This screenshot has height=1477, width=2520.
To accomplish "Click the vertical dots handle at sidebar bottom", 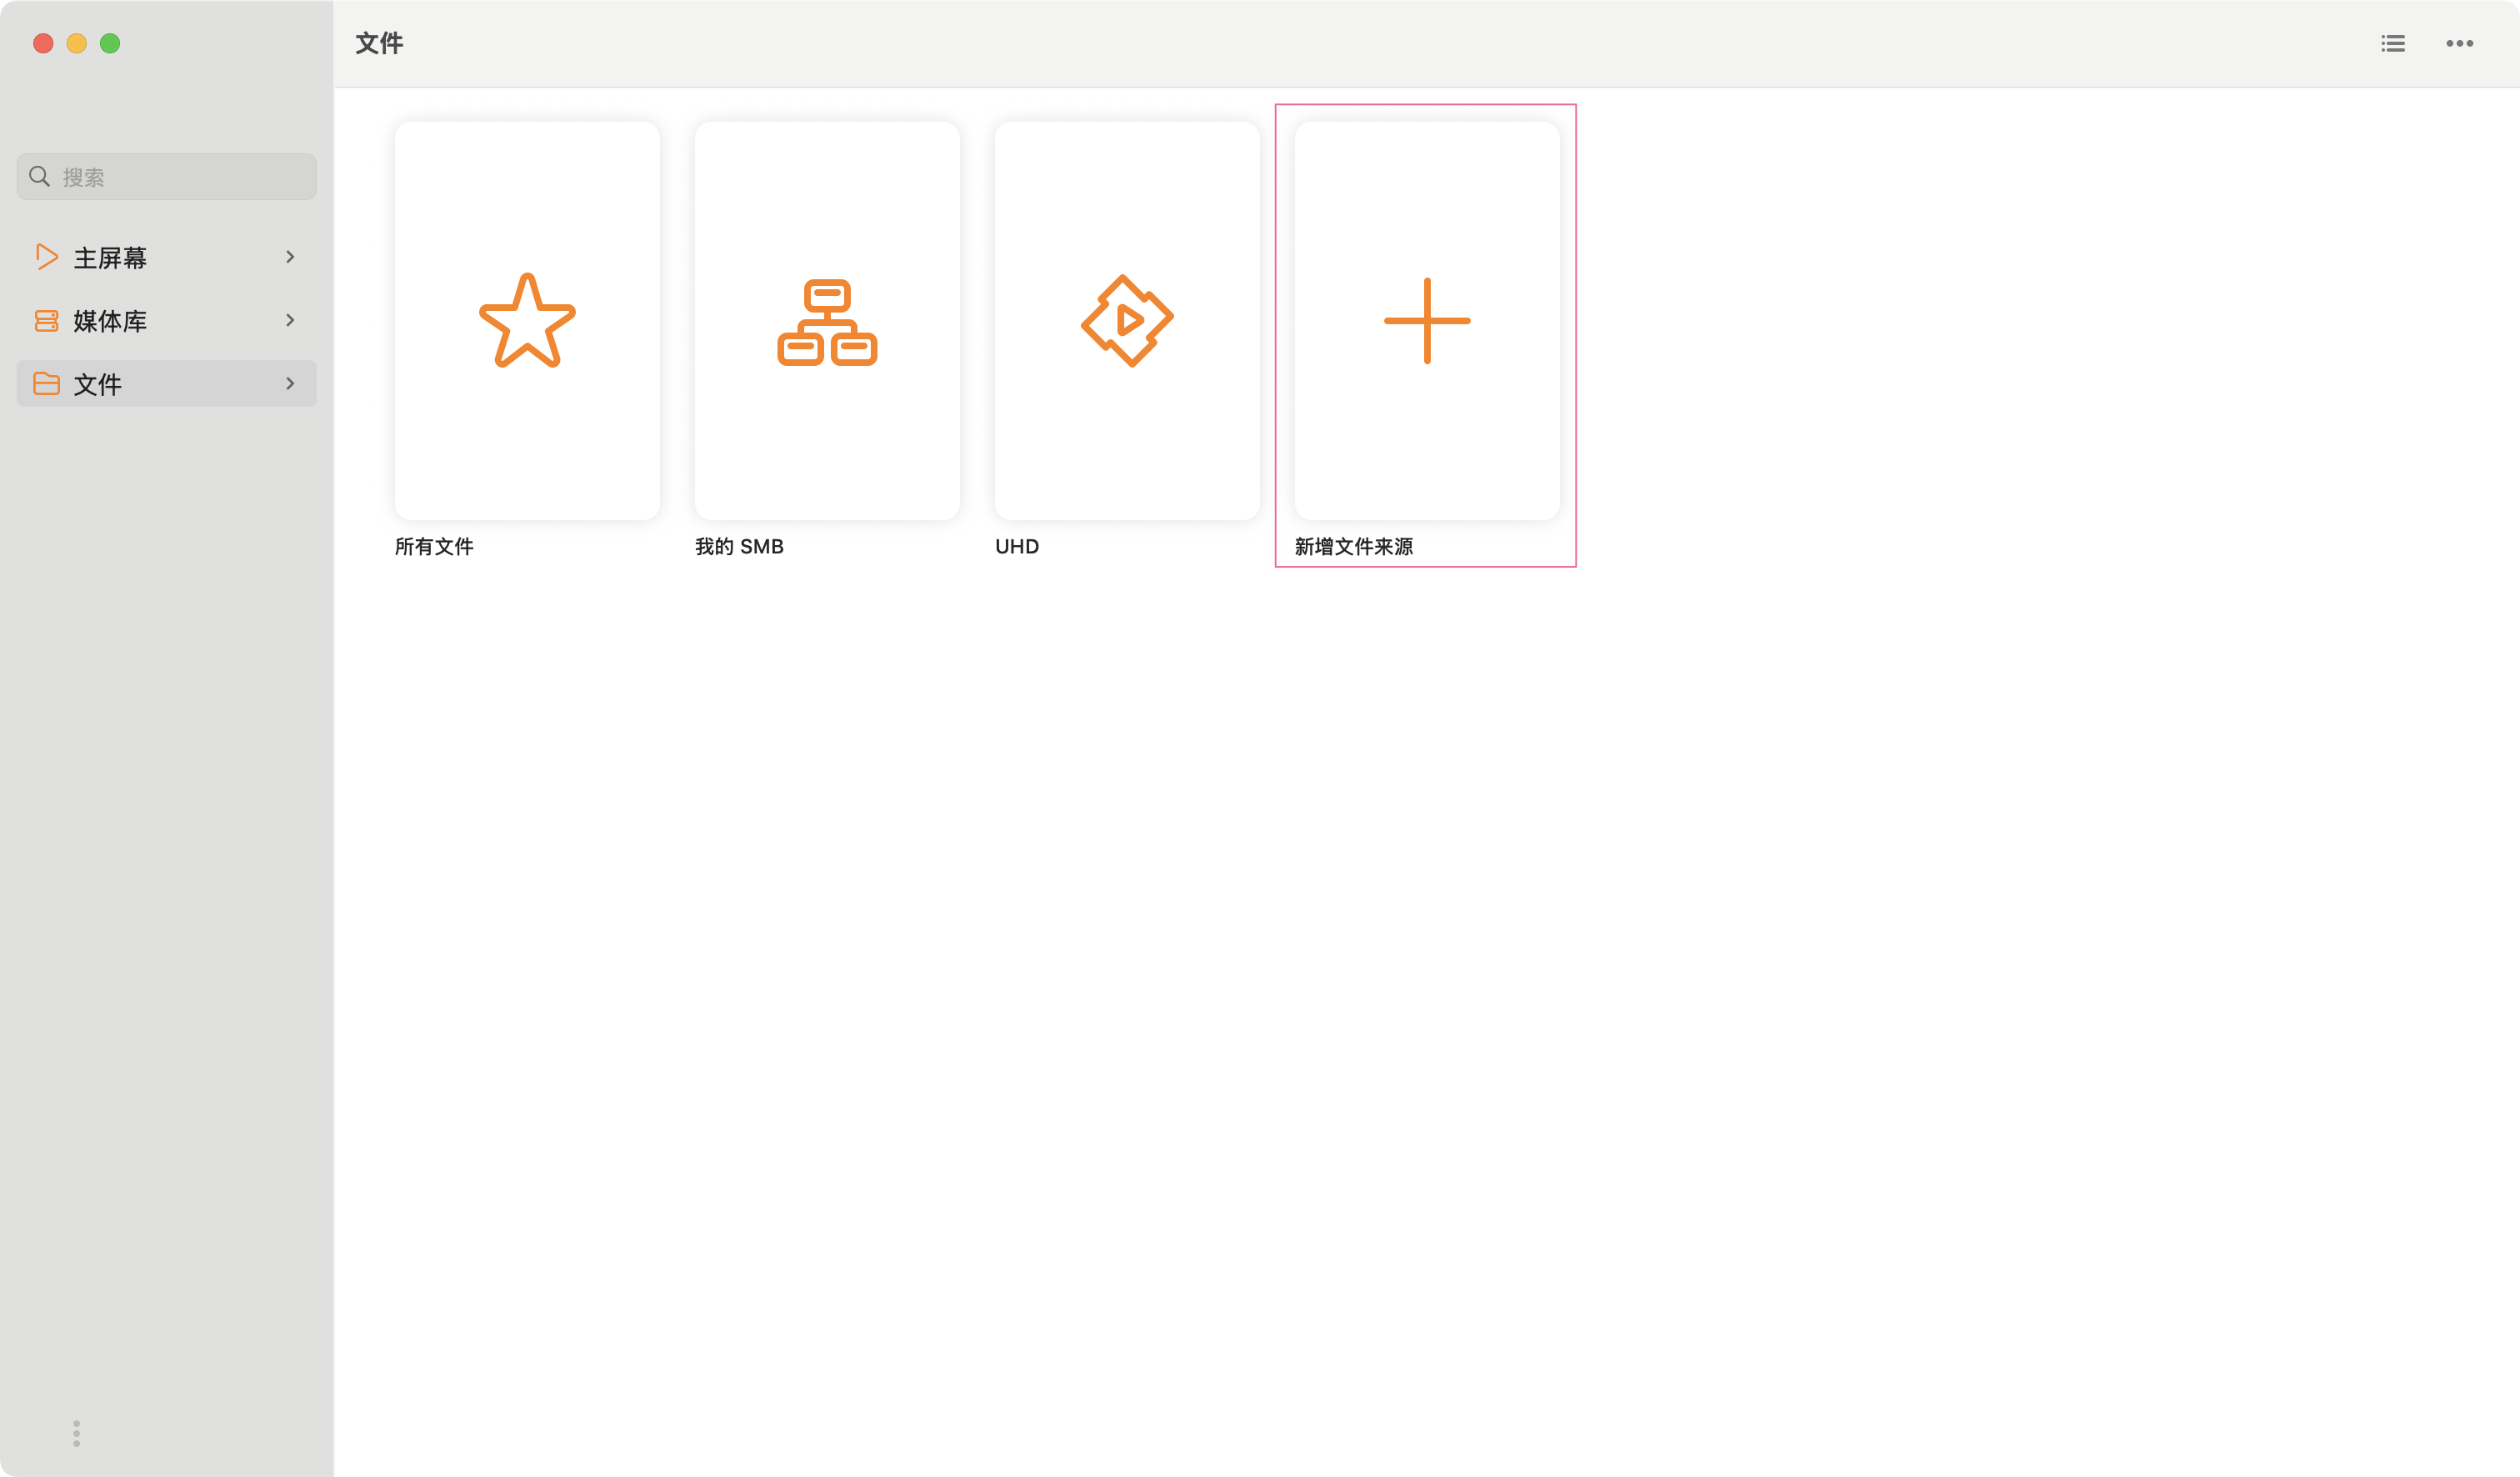I will (76, 1433).
